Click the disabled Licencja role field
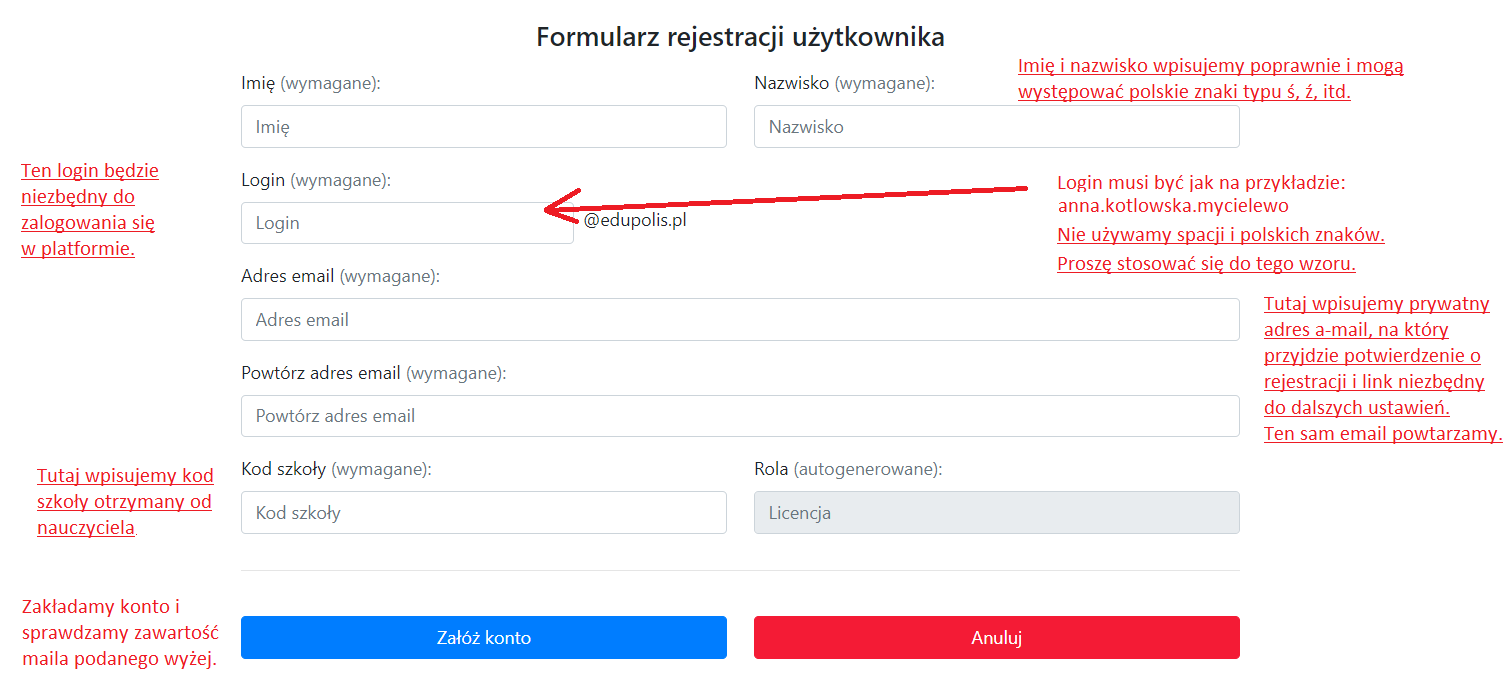 [x=996, y=512]
